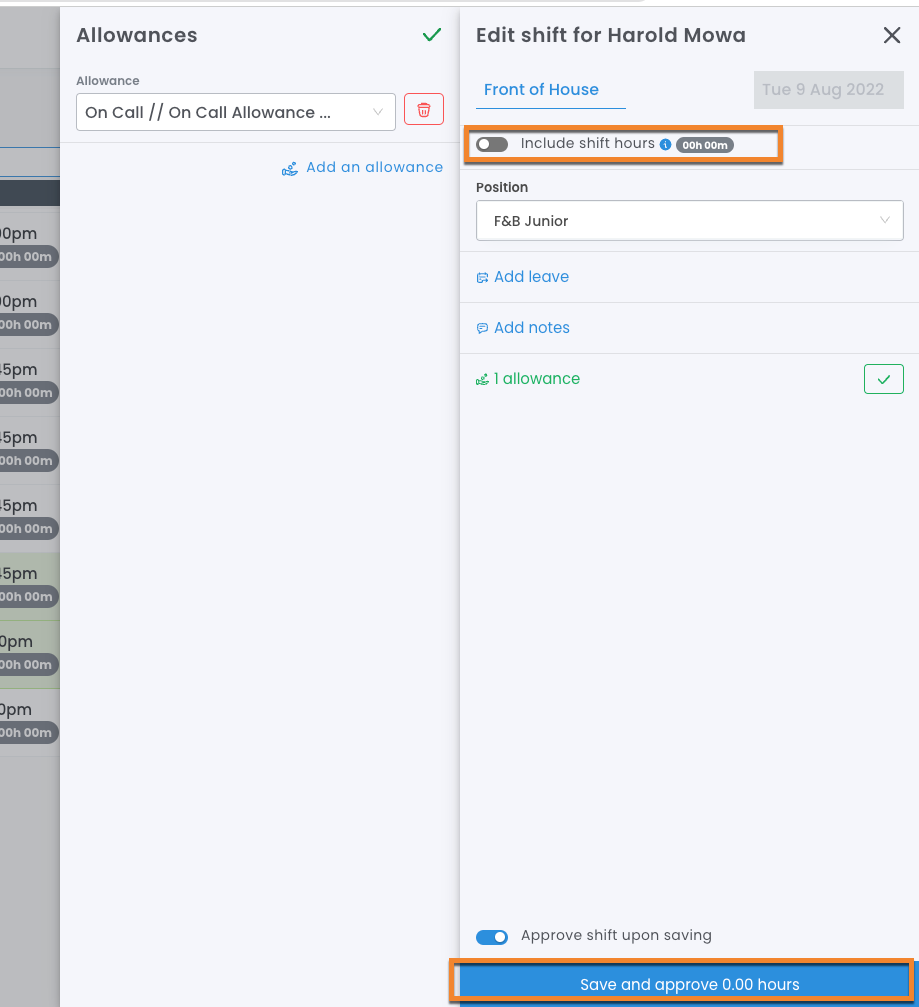This screenshot has width=919, height=1007.
Task: Click the Add an allowance link
Action: (x=374, y=167)
